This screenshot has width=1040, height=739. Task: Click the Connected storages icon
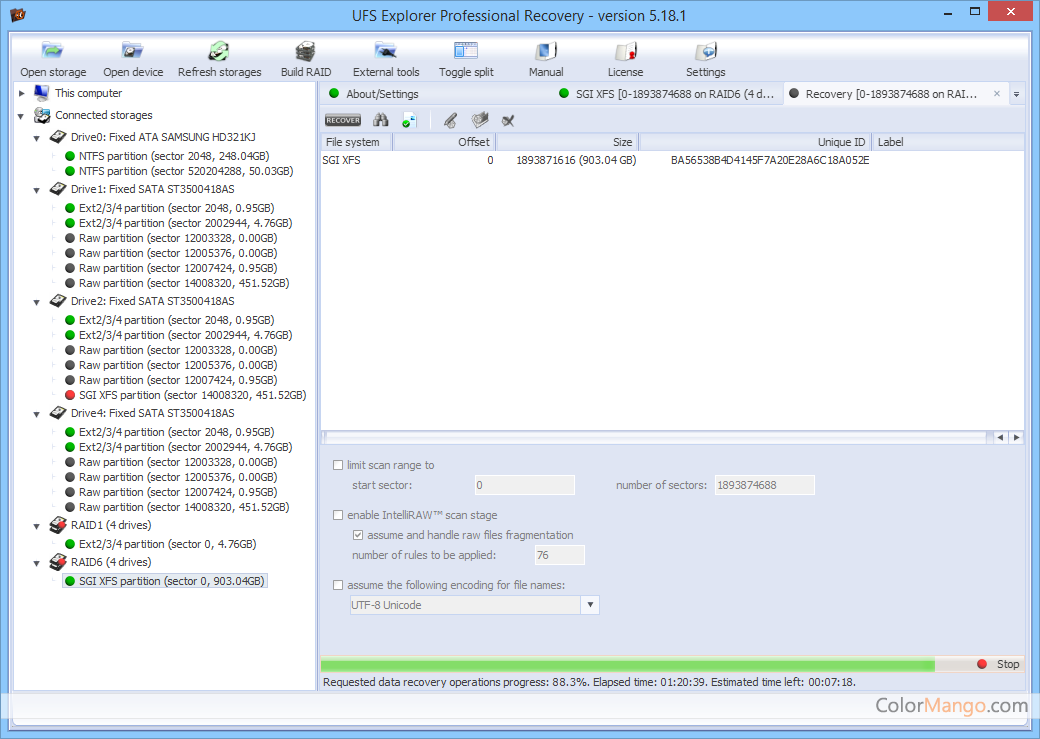pyautogui.click(x=42, y=115)
